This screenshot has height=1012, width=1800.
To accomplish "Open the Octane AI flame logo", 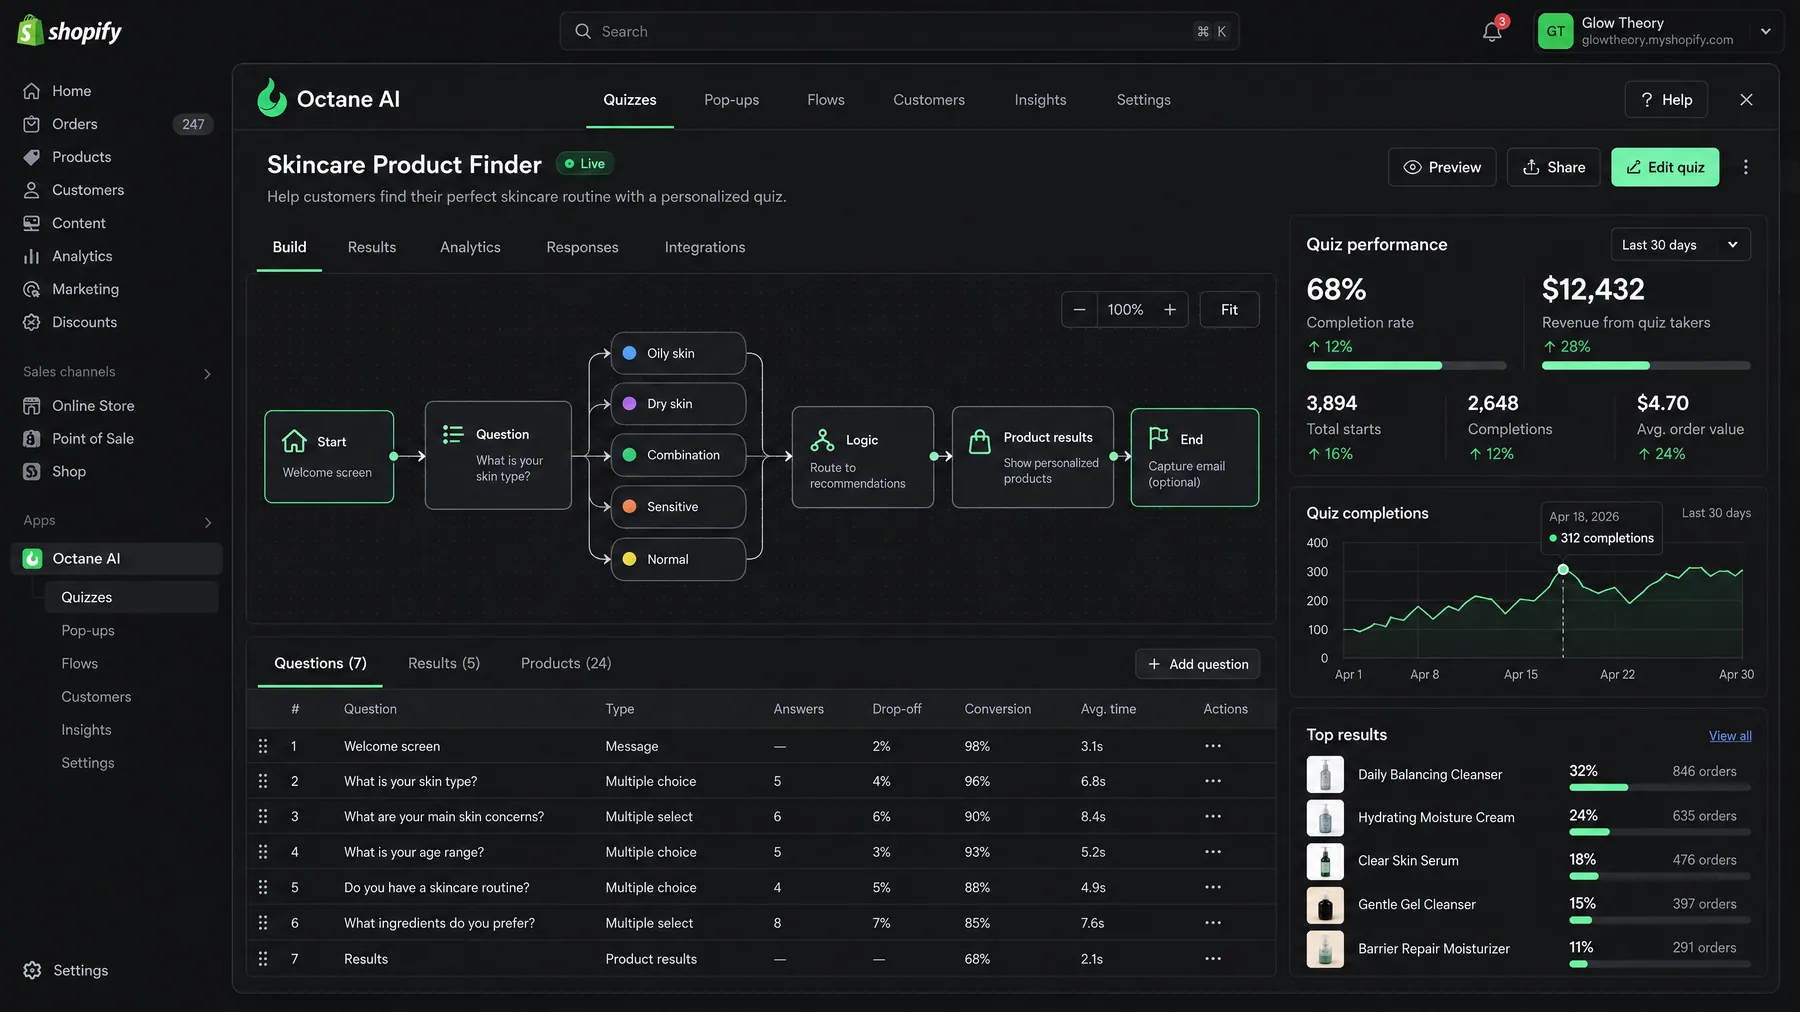I will (x=272, y=98).
